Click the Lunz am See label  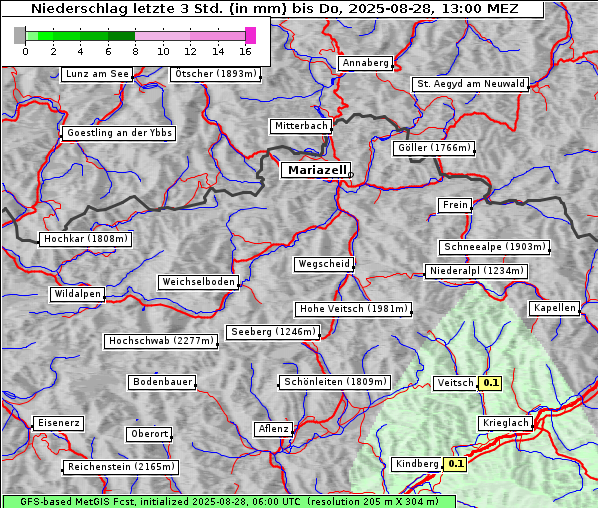[x=97, y=74]
